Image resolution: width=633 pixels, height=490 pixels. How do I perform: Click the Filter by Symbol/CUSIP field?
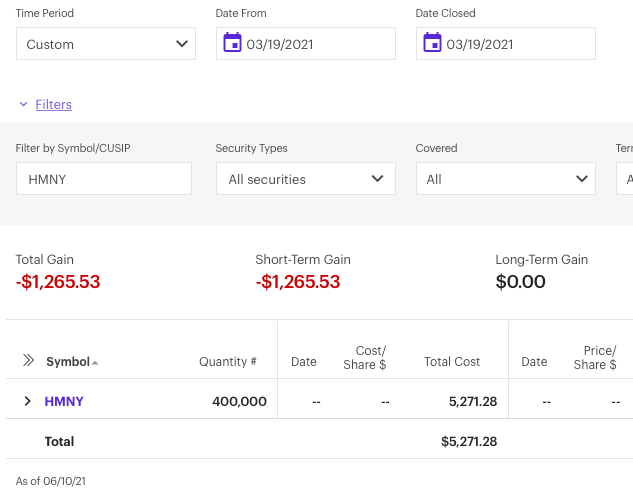click(104, 179)
